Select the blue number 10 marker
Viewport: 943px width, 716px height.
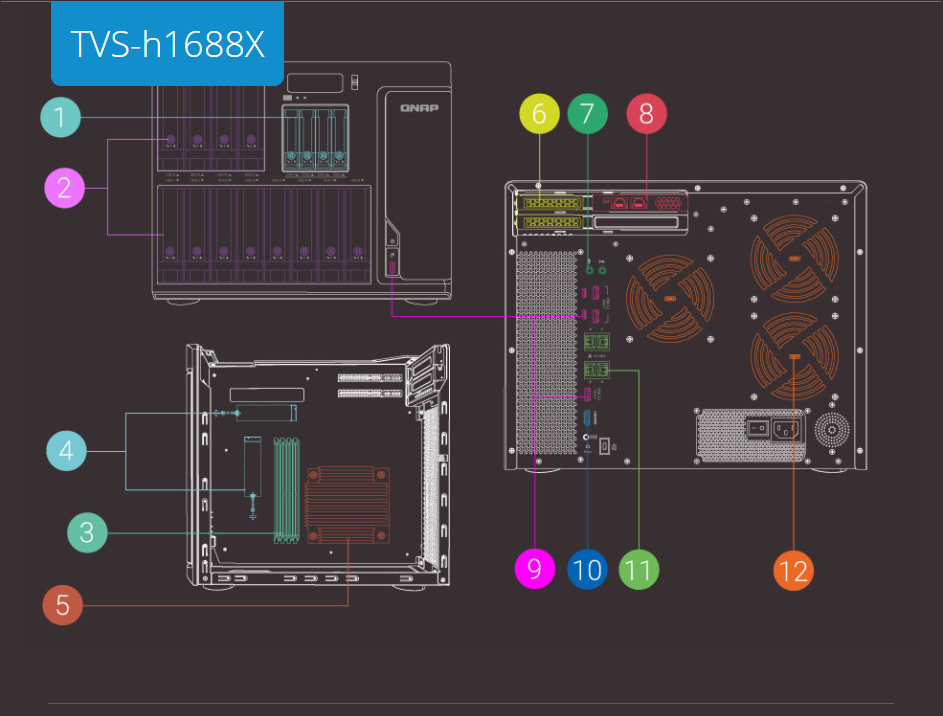tap(587, 569)
